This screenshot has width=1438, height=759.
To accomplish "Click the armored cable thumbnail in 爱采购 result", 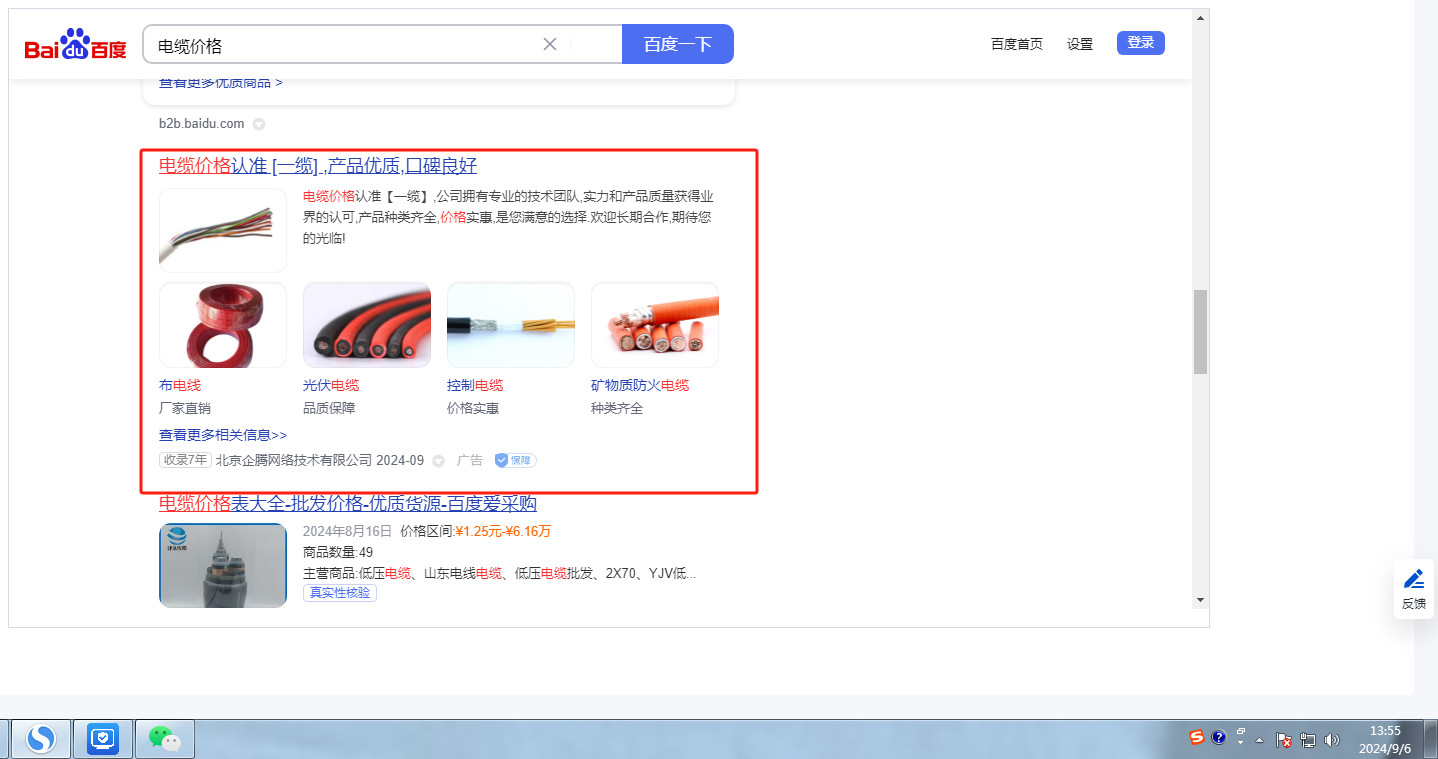I will click(223, 565).
